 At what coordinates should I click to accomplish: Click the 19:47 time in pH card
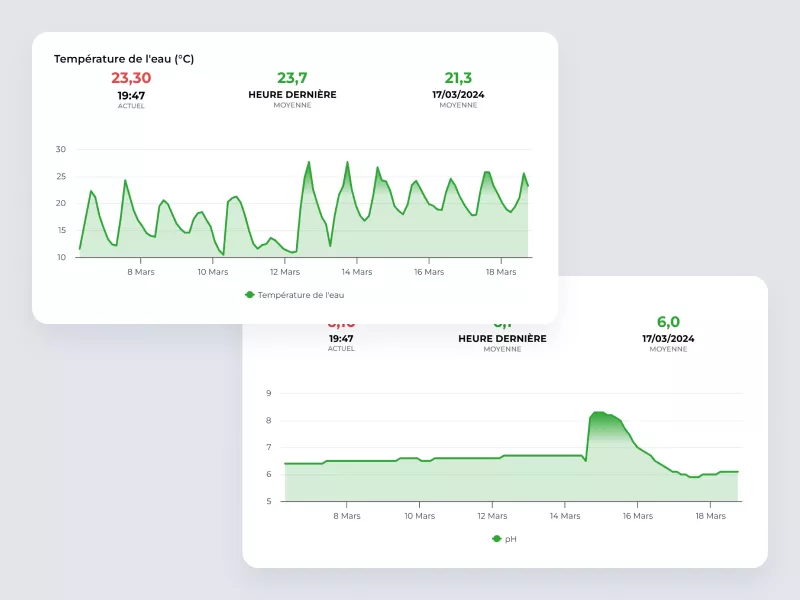pyautogui.click(x=341, y=338)
